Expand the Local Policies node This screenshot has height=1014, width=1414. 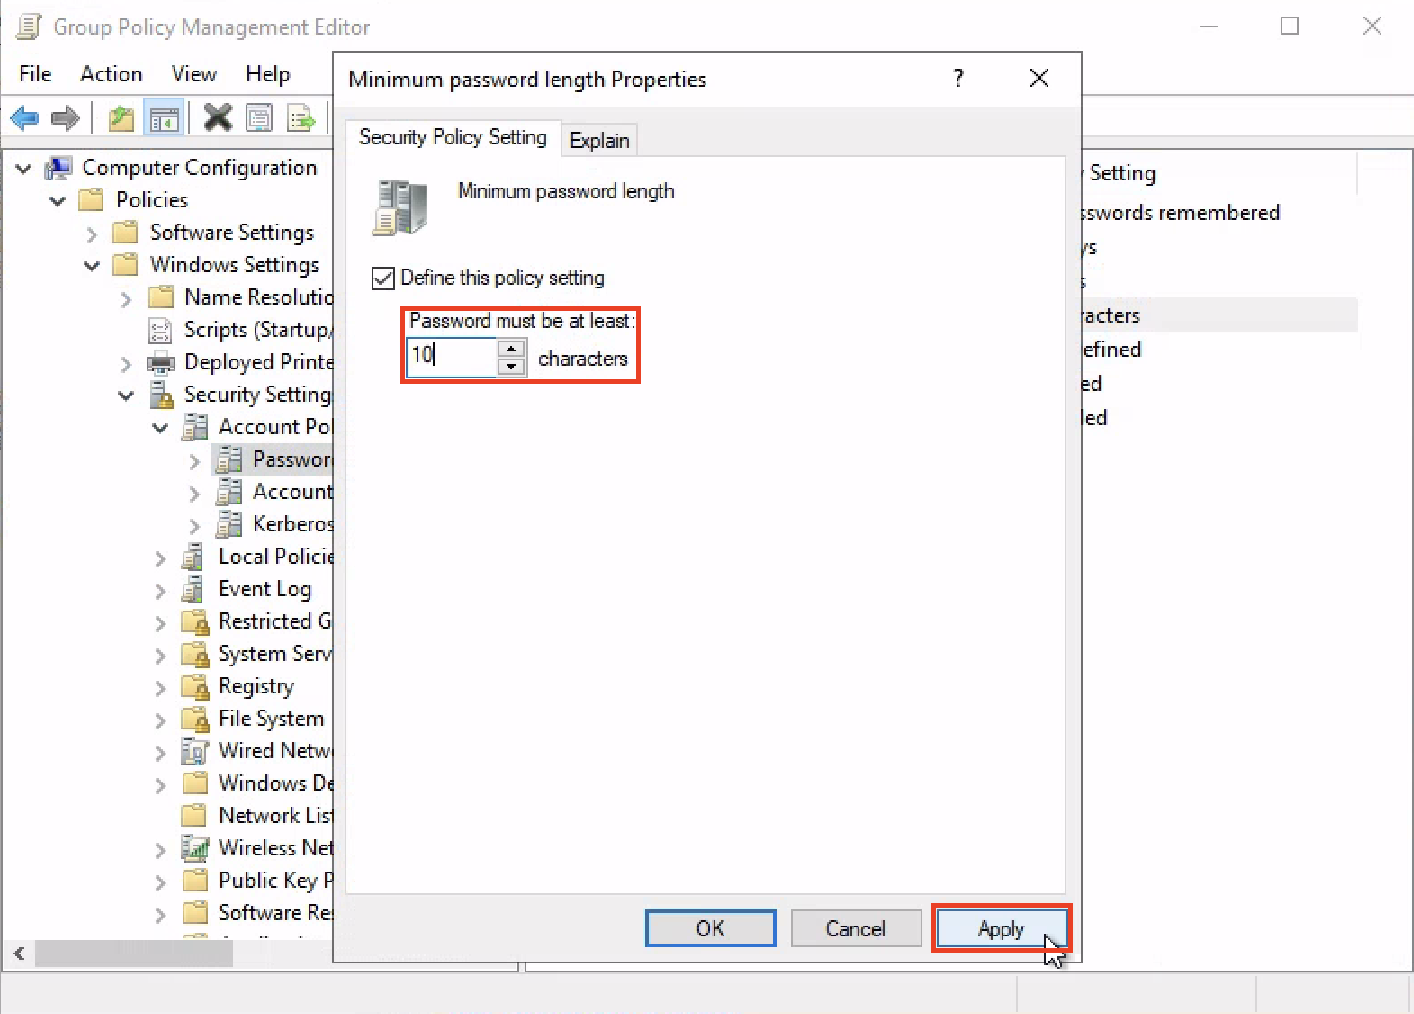[160, 558]
